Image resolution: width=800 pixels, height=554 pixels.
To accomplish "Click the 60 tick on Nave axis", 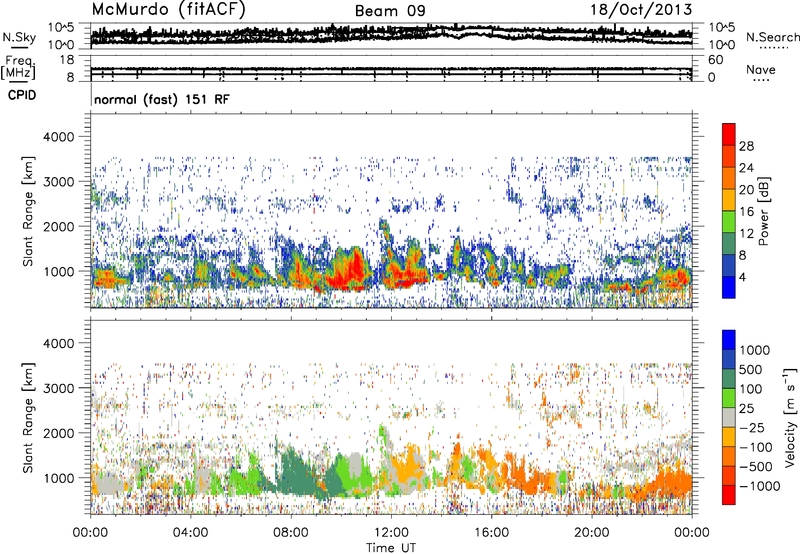I will coord(716,60).
